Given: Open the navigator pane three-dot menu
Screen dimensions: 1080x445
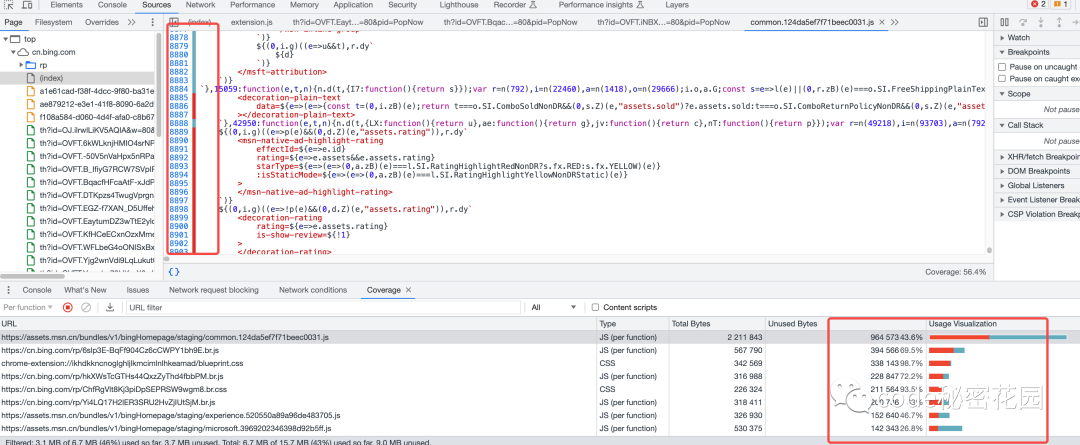Looking at the screenshot, I should pyautogui.click(x=152, y=22).
